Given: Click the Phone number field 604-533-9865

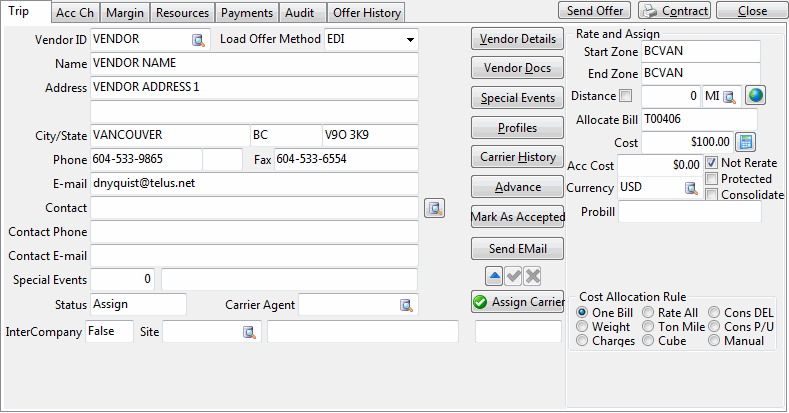Looking at the screenshot, I should [x=146, y=159].
